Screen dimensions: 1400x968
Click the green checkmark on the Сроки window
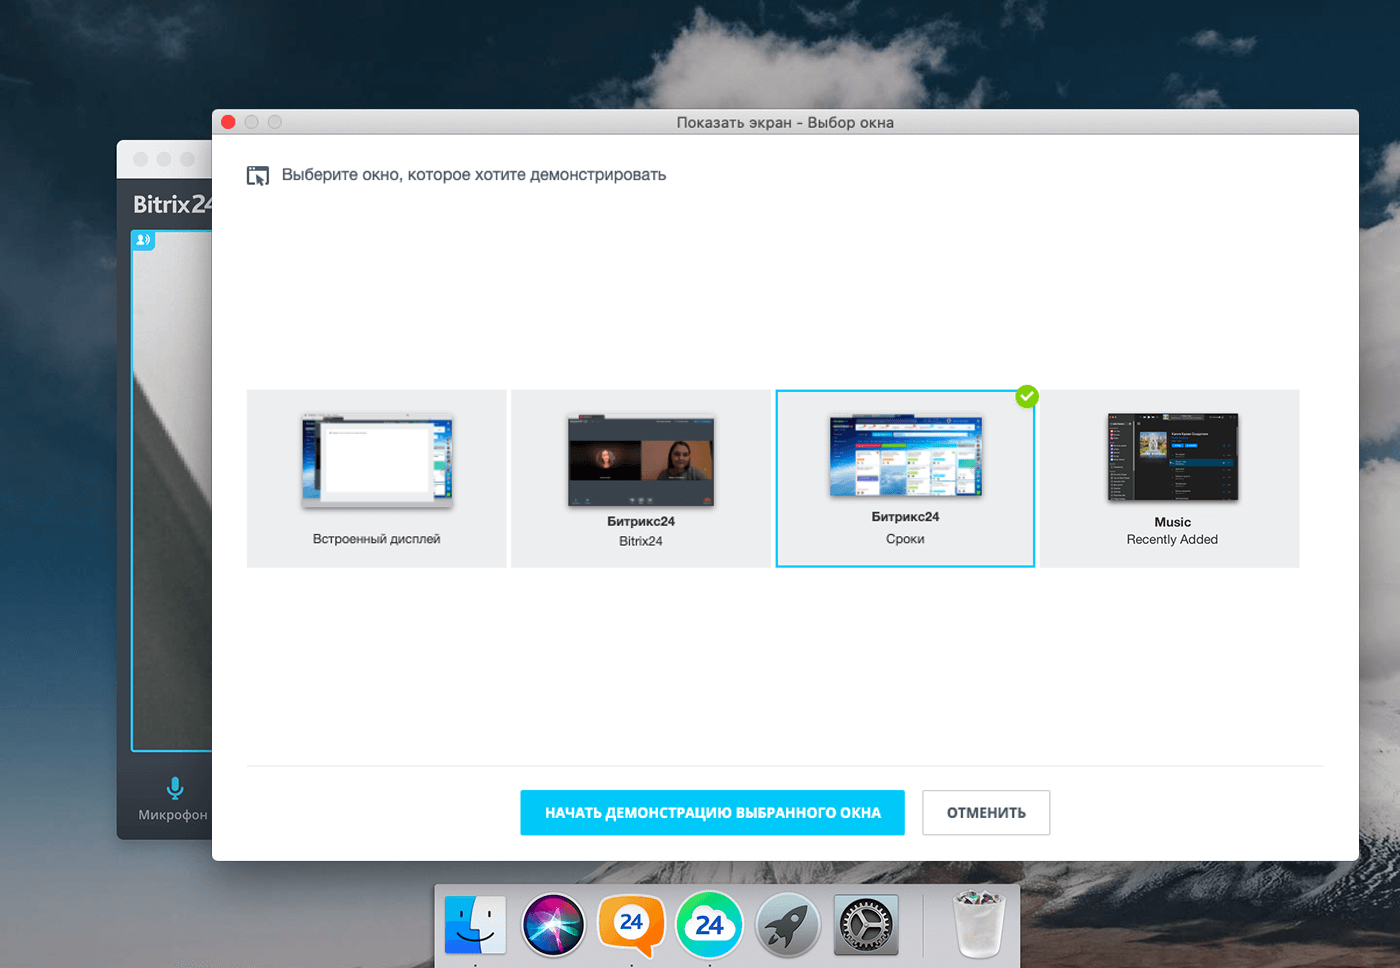tap(1027, 397)
